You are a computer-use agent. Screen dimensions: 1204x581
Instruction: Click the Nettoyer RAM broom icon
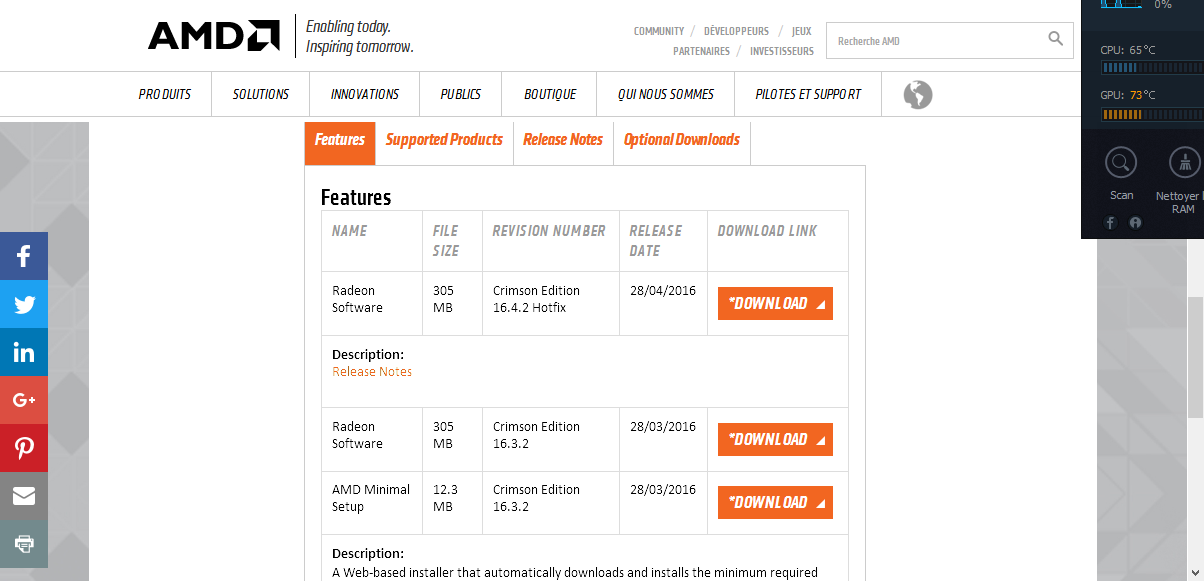[1185, 162]
